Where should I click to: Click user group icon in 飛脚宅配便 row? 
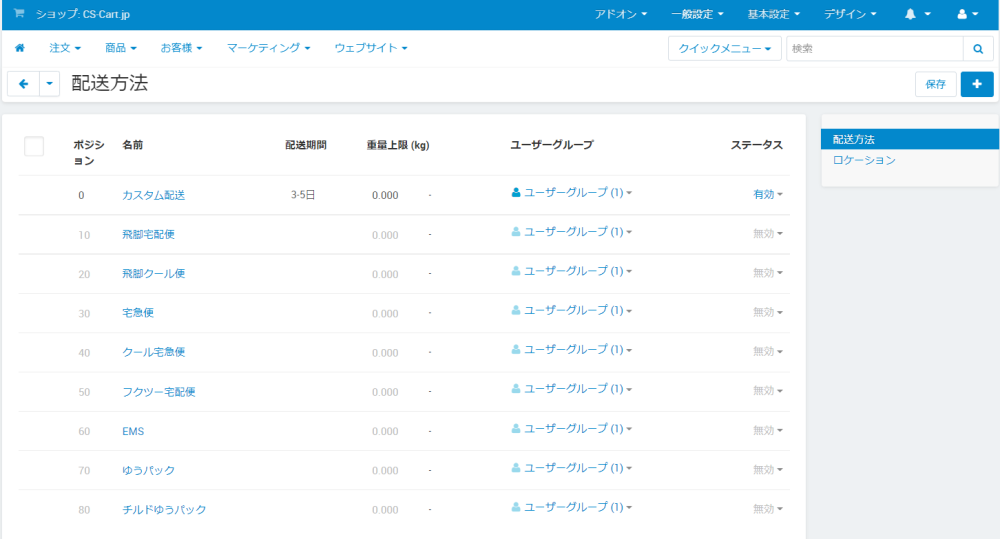tap(516, 232)
